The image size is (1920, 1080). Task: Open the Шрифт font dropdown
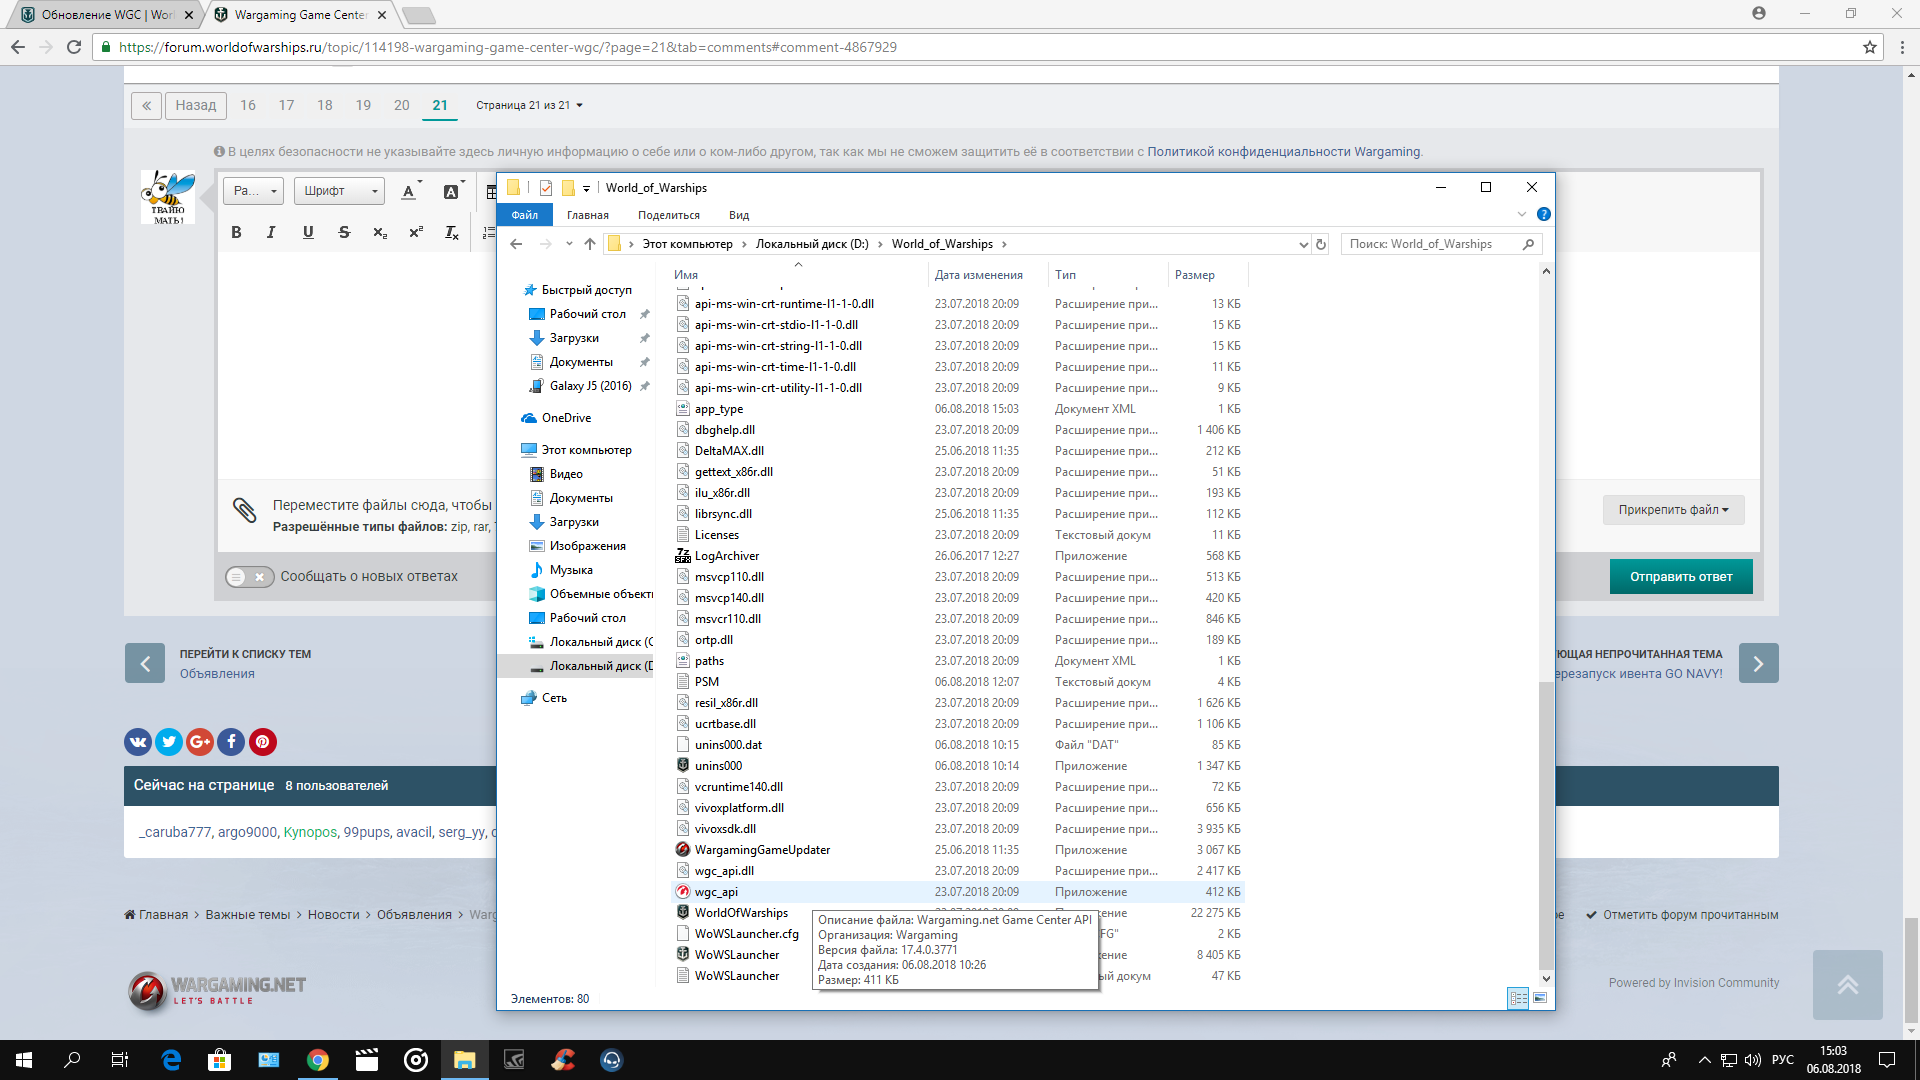click(x=340, y=191)
